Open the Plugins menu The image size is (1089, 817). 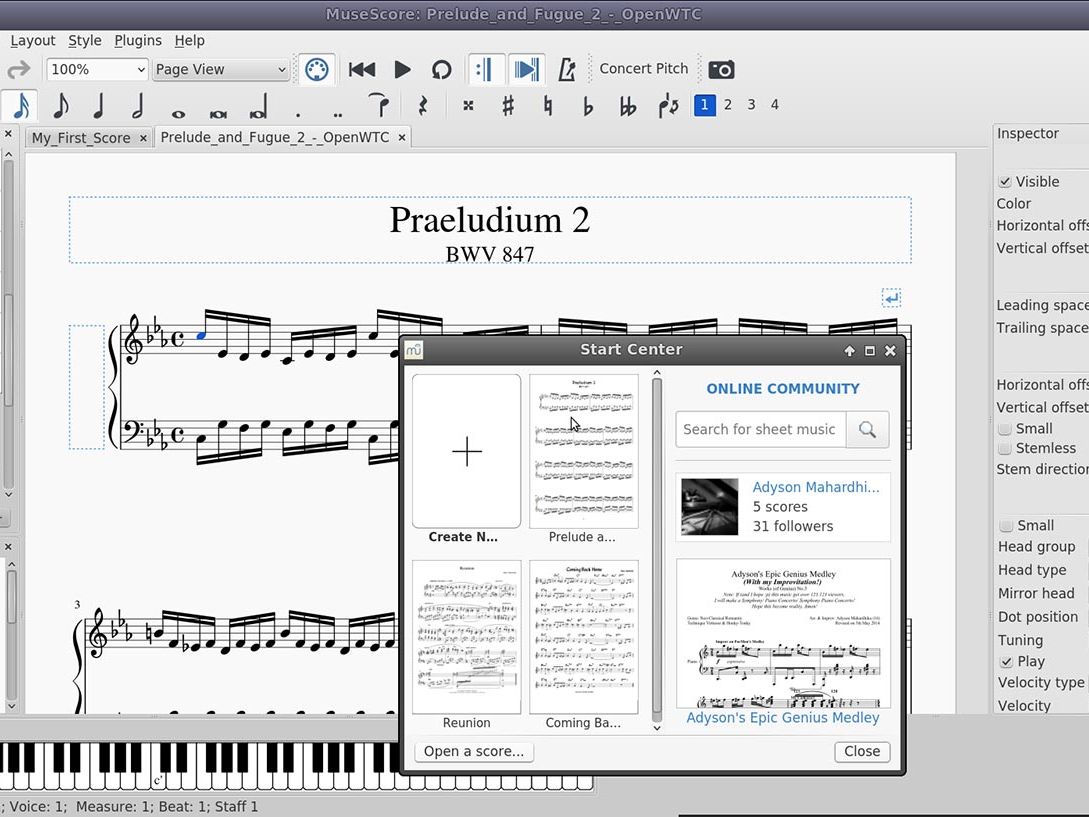tap(138, 41)
